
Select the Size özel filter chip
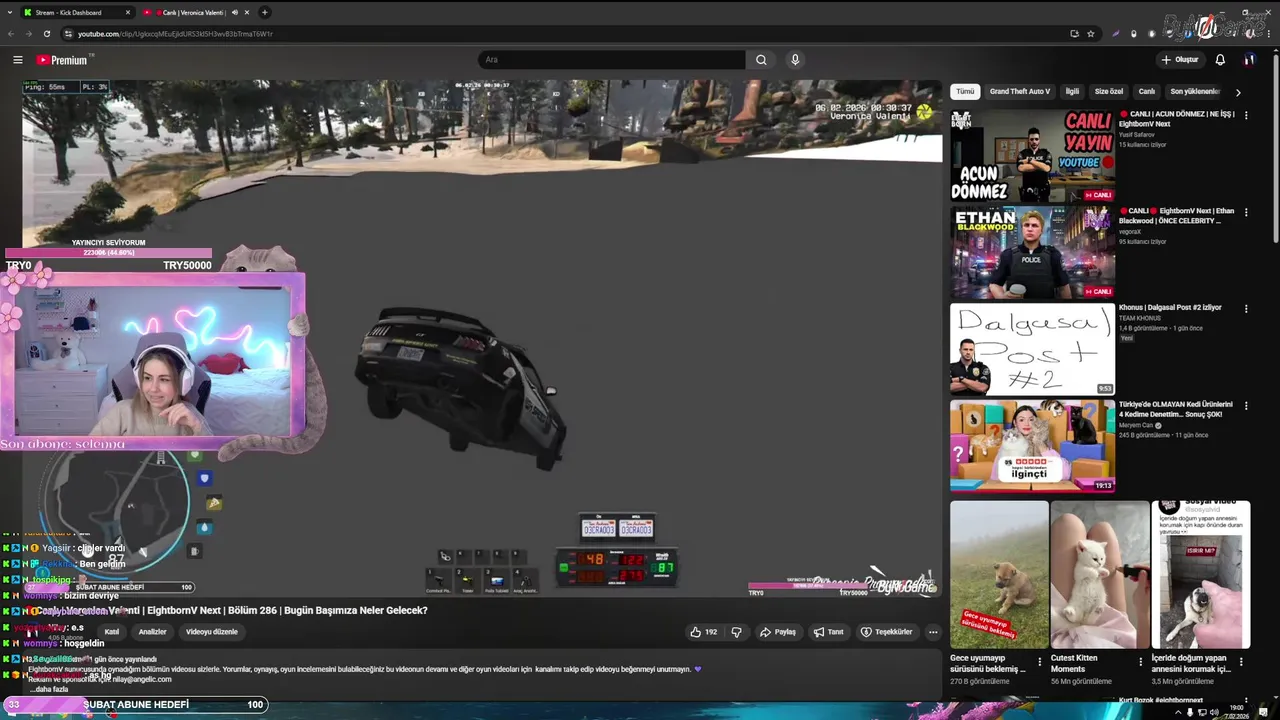click(1109, 91)
